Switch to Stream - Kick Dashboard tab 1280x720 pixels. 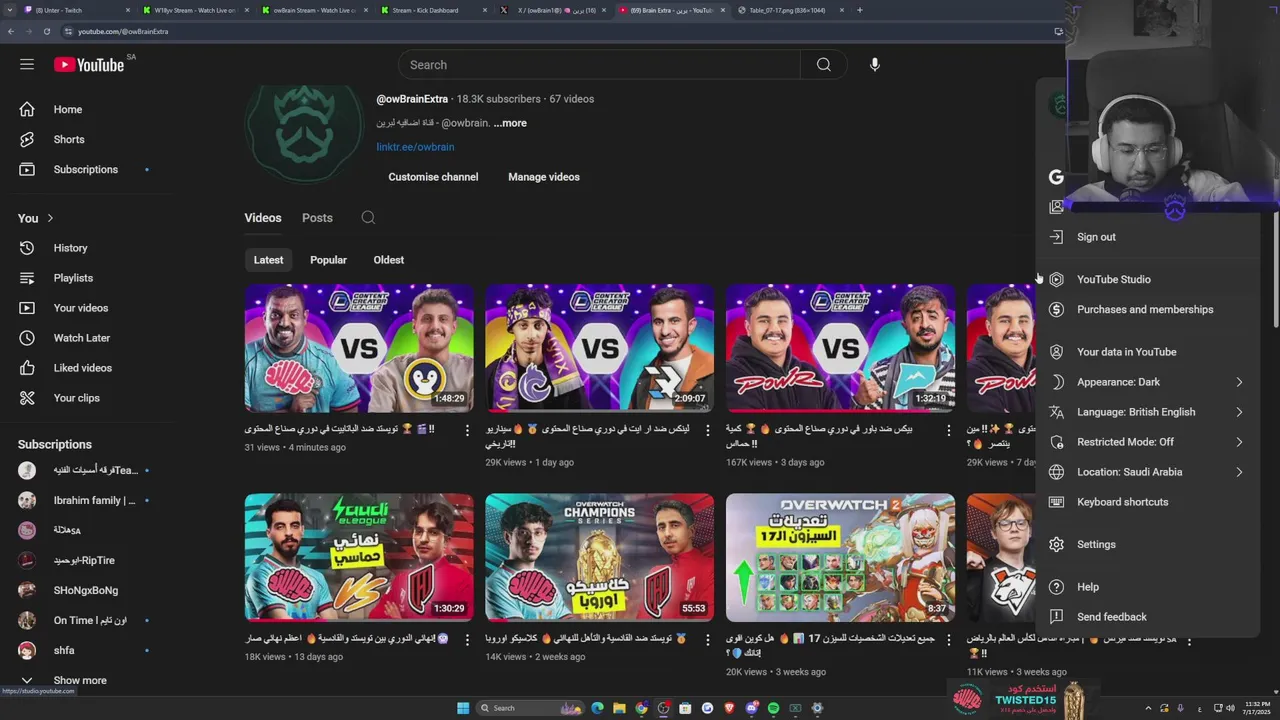434,10
